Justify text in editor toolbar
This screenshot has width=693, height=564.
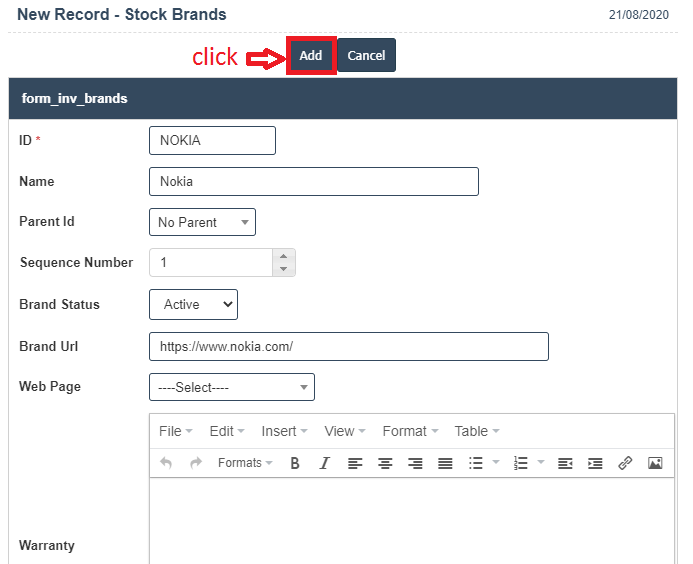(445, 463)
